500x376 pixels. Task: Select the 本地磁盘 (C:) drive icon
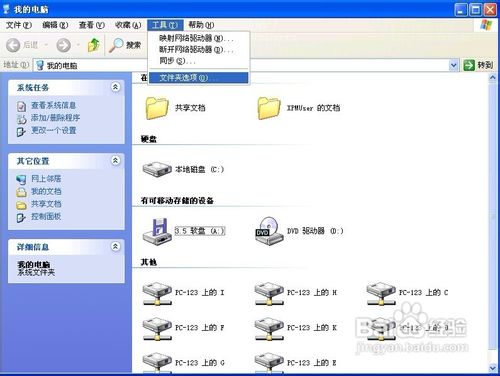pos(157,169)
